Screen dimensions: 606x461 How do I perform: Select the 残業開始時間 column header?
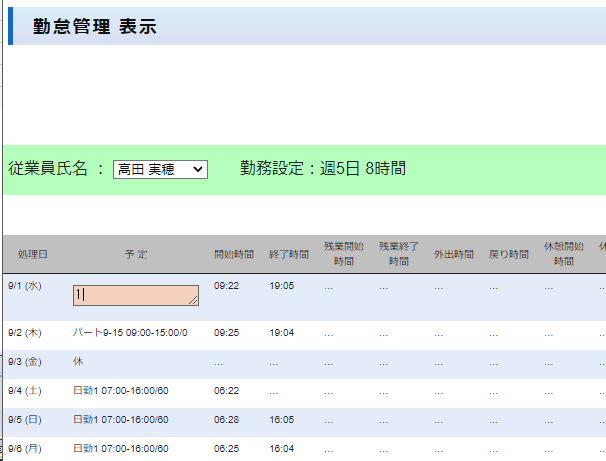coord(344,254)
